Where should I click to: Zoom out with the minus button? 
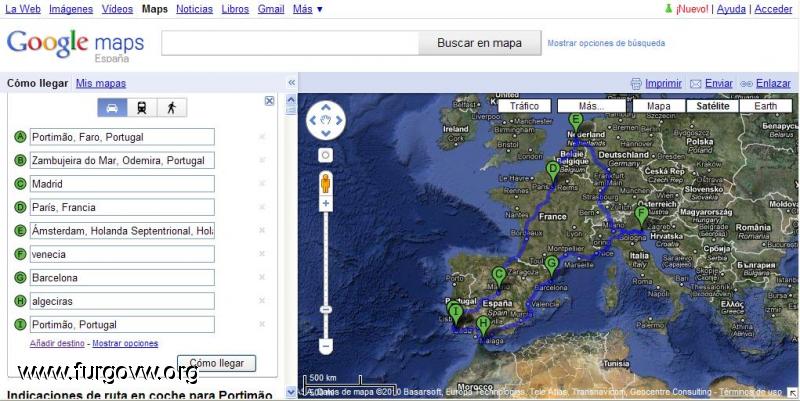326,346
